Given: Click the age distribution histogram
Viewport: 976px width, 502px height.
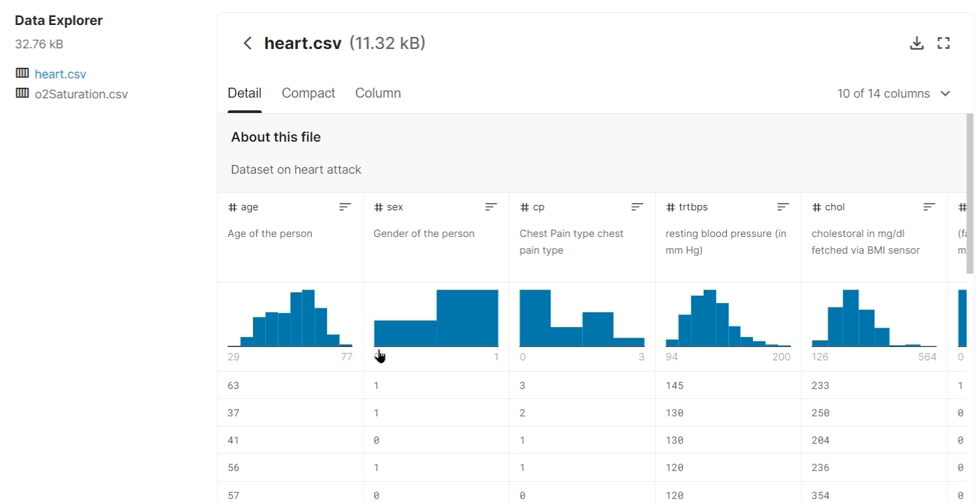Looking at the screenshot, I should pos(290,318).
